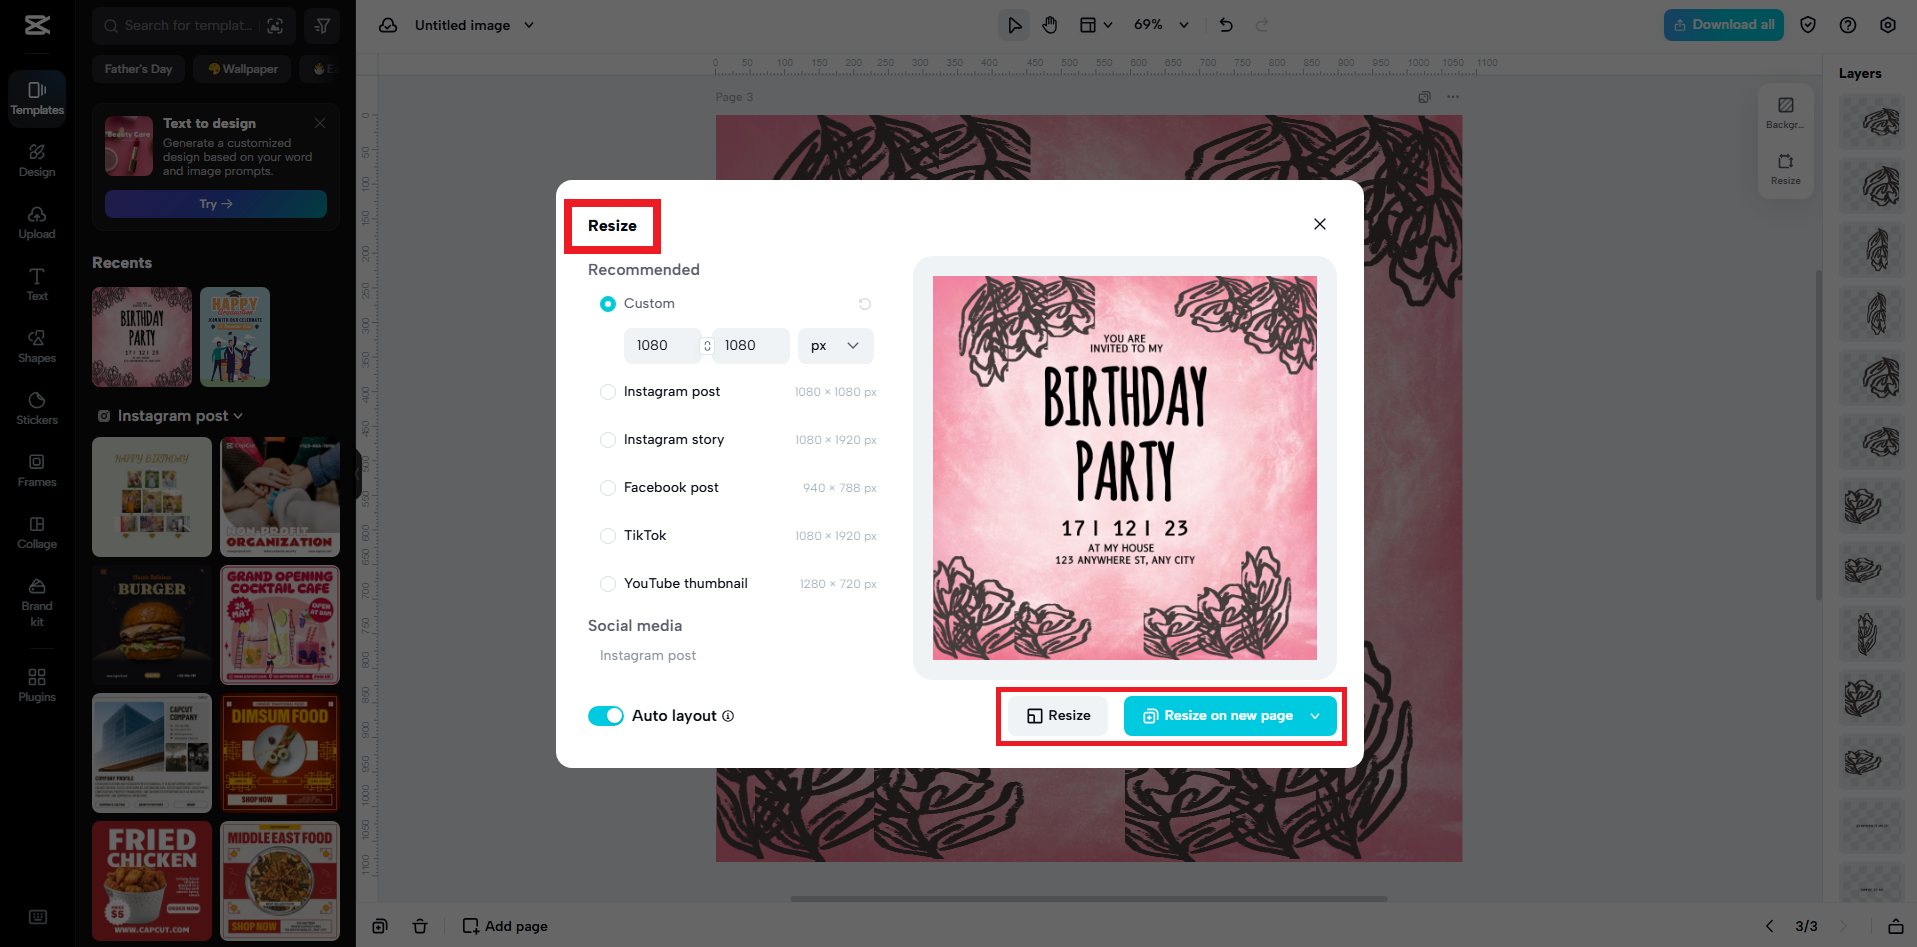Open the Frames sidebar panel
Screen dimensions: 1917x947
37,470
